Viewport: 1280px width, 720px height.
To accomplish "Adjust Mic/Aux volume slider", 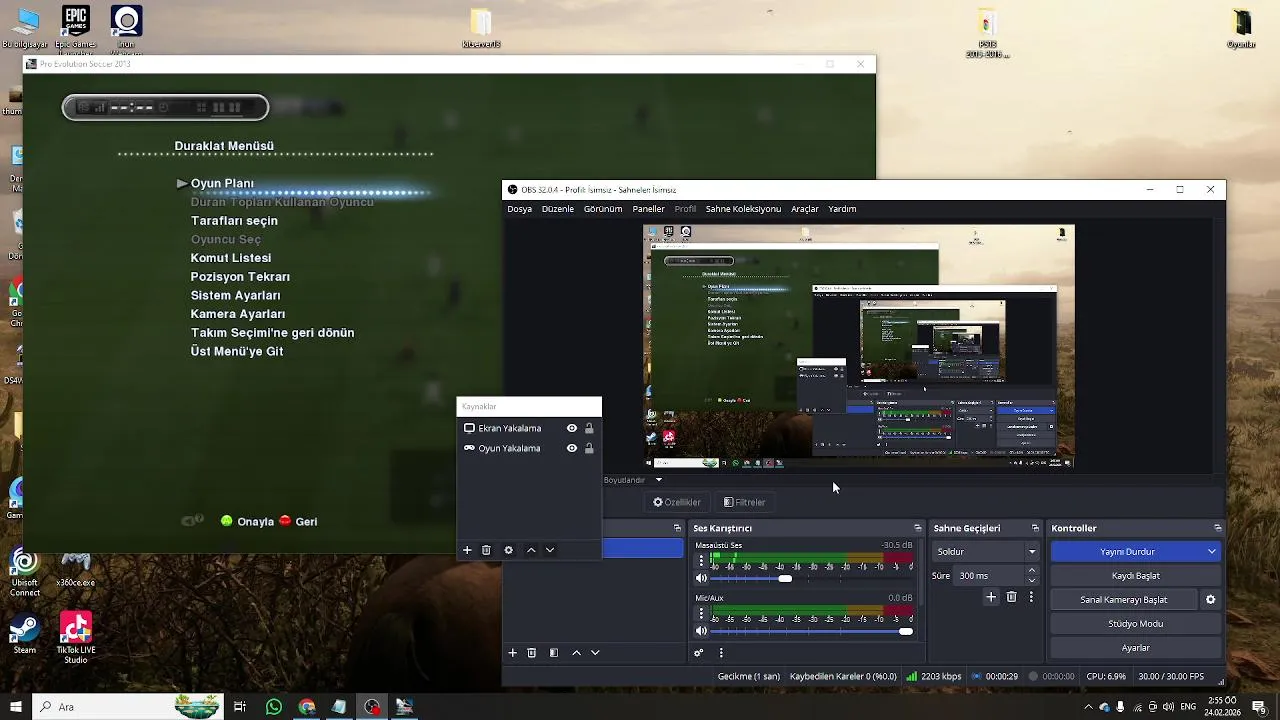I will tap(811, 631).
